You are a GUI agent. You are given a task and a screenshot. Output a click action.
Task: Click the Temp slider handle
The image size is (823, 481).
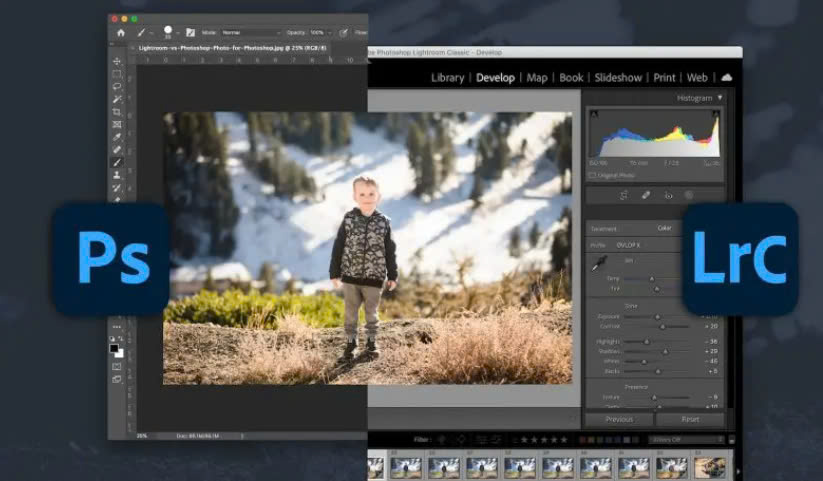tap(652, 279)
